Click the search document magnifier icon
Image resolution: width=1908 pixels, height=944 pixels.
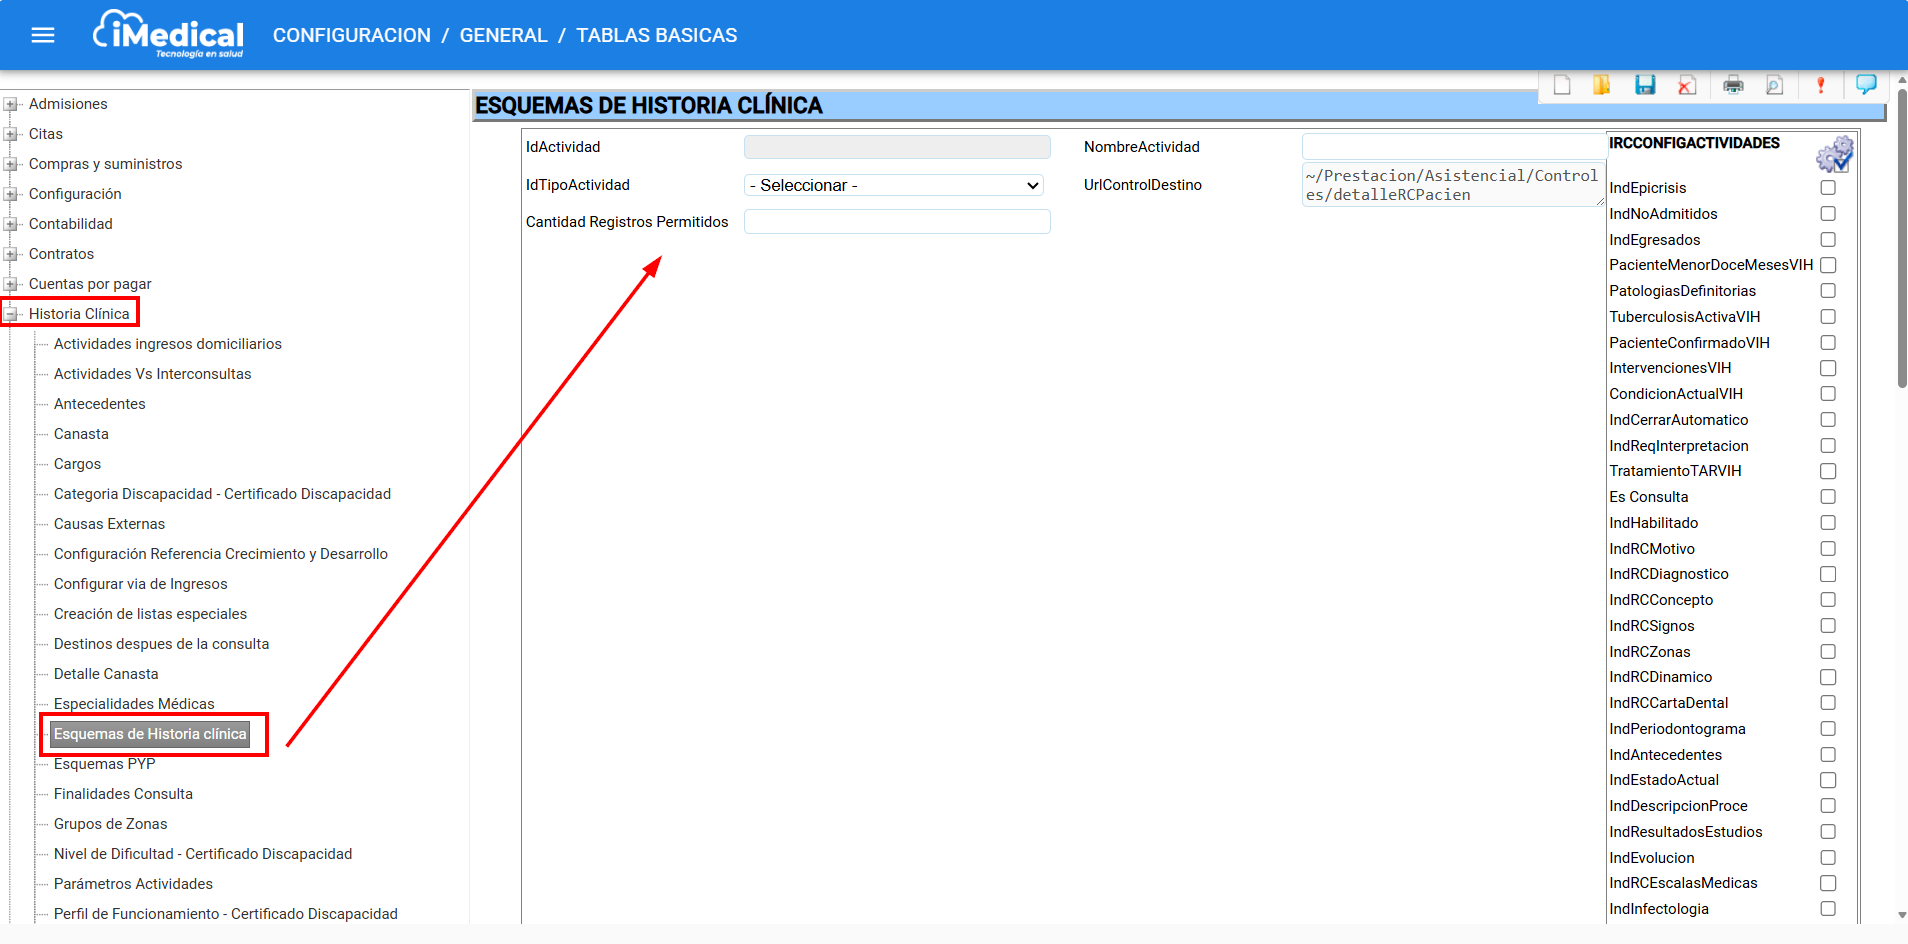[1774, 85]
